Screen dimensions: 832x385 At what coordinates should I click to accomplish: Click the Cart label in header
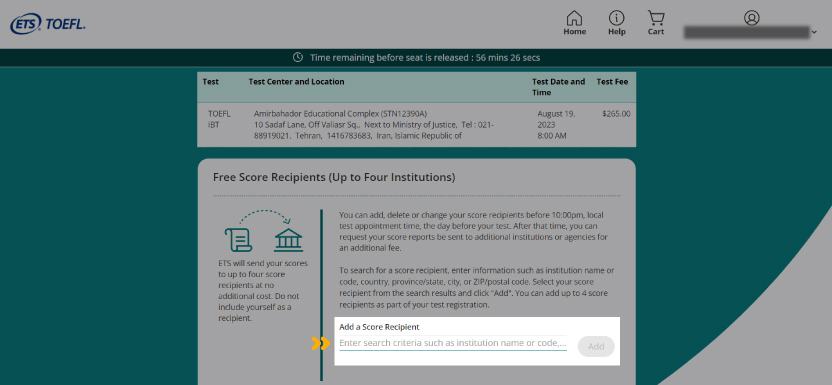[x=656, y=32]
